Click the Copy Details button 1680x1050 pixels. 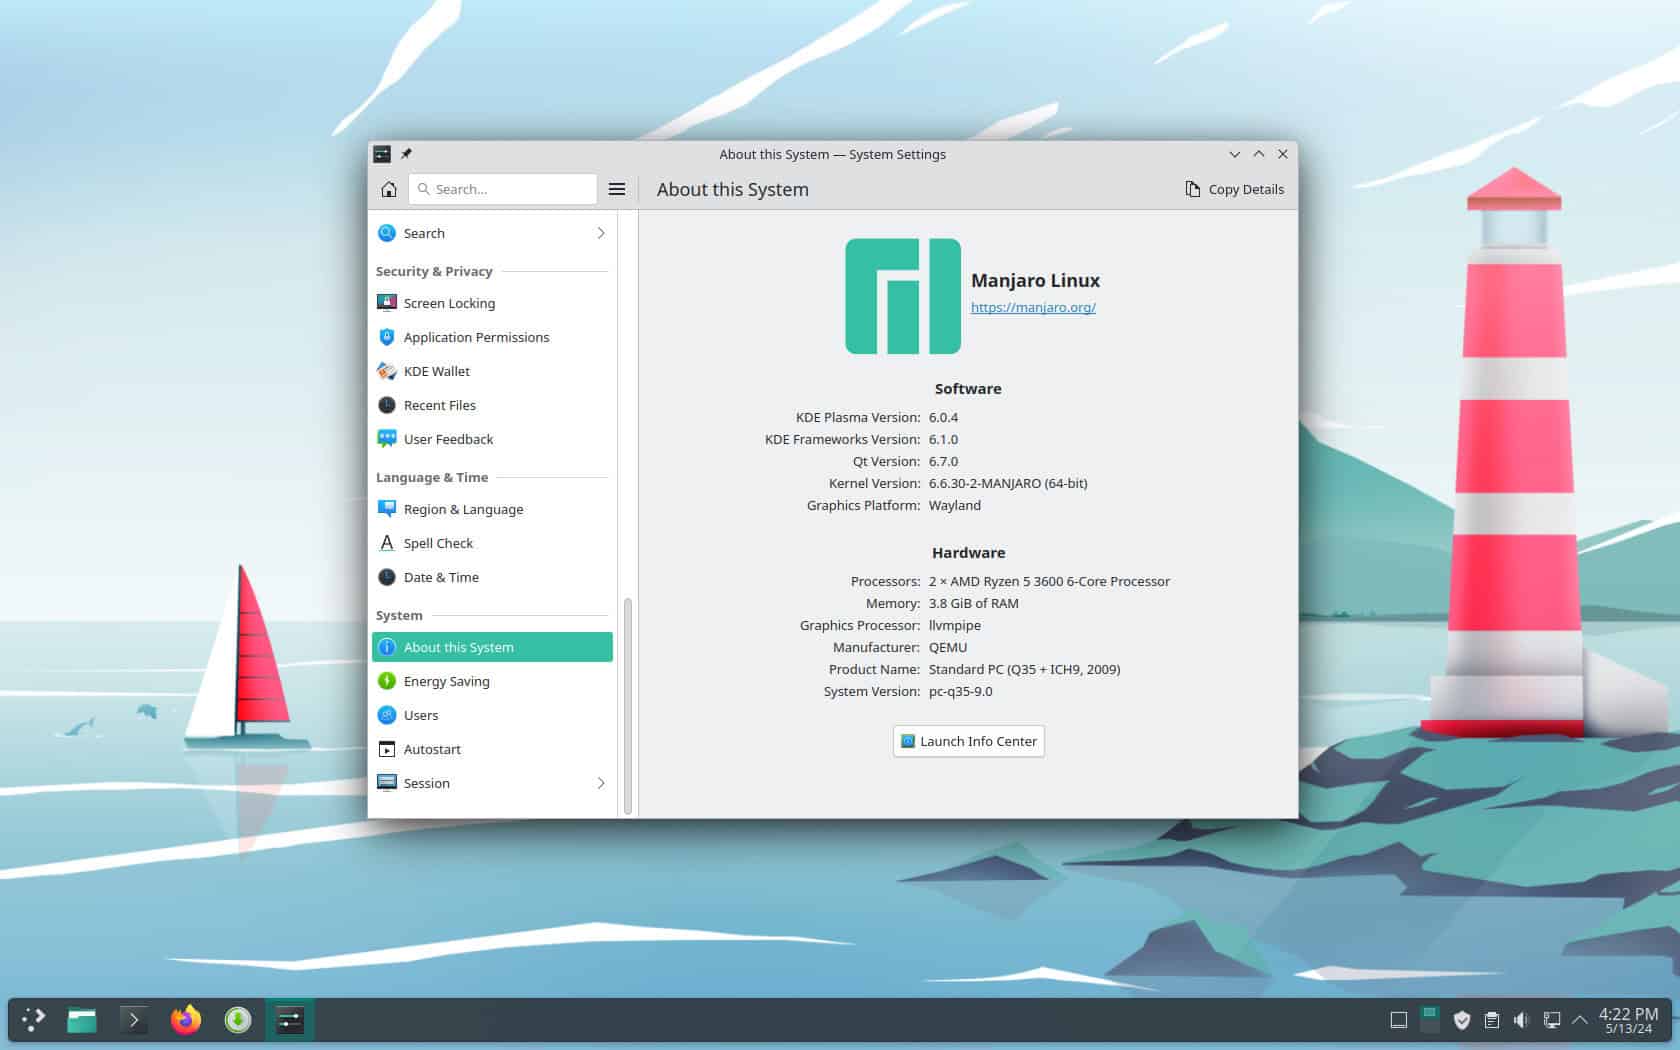click(x=1234, y=189)
